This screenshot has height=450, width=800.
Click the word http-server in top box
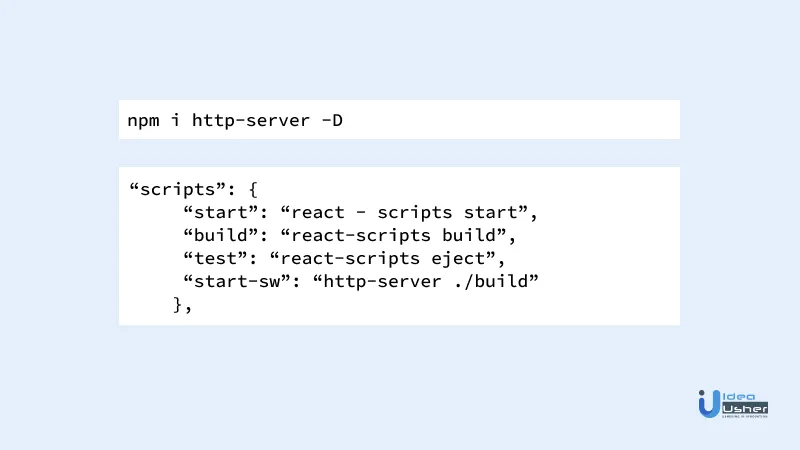[x=251, y=120]
